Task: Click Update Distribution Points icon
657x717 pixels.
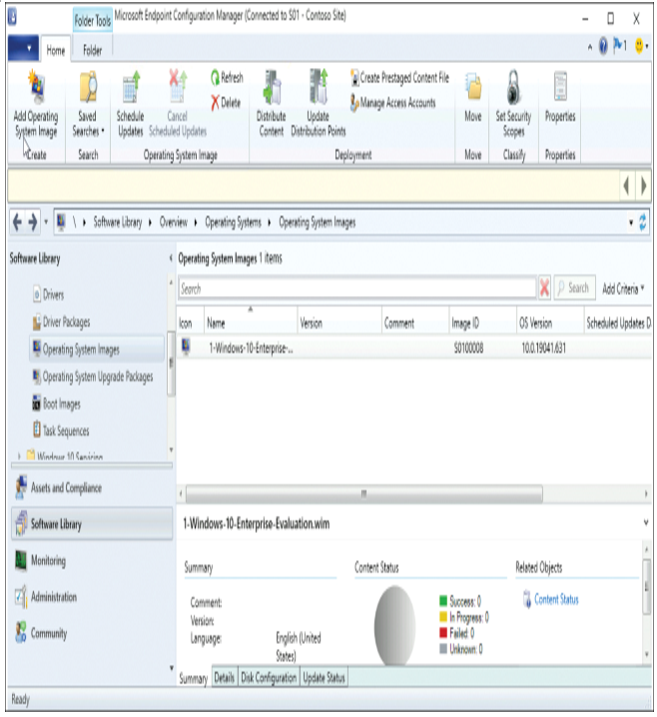Action: [x=318, y=86]
